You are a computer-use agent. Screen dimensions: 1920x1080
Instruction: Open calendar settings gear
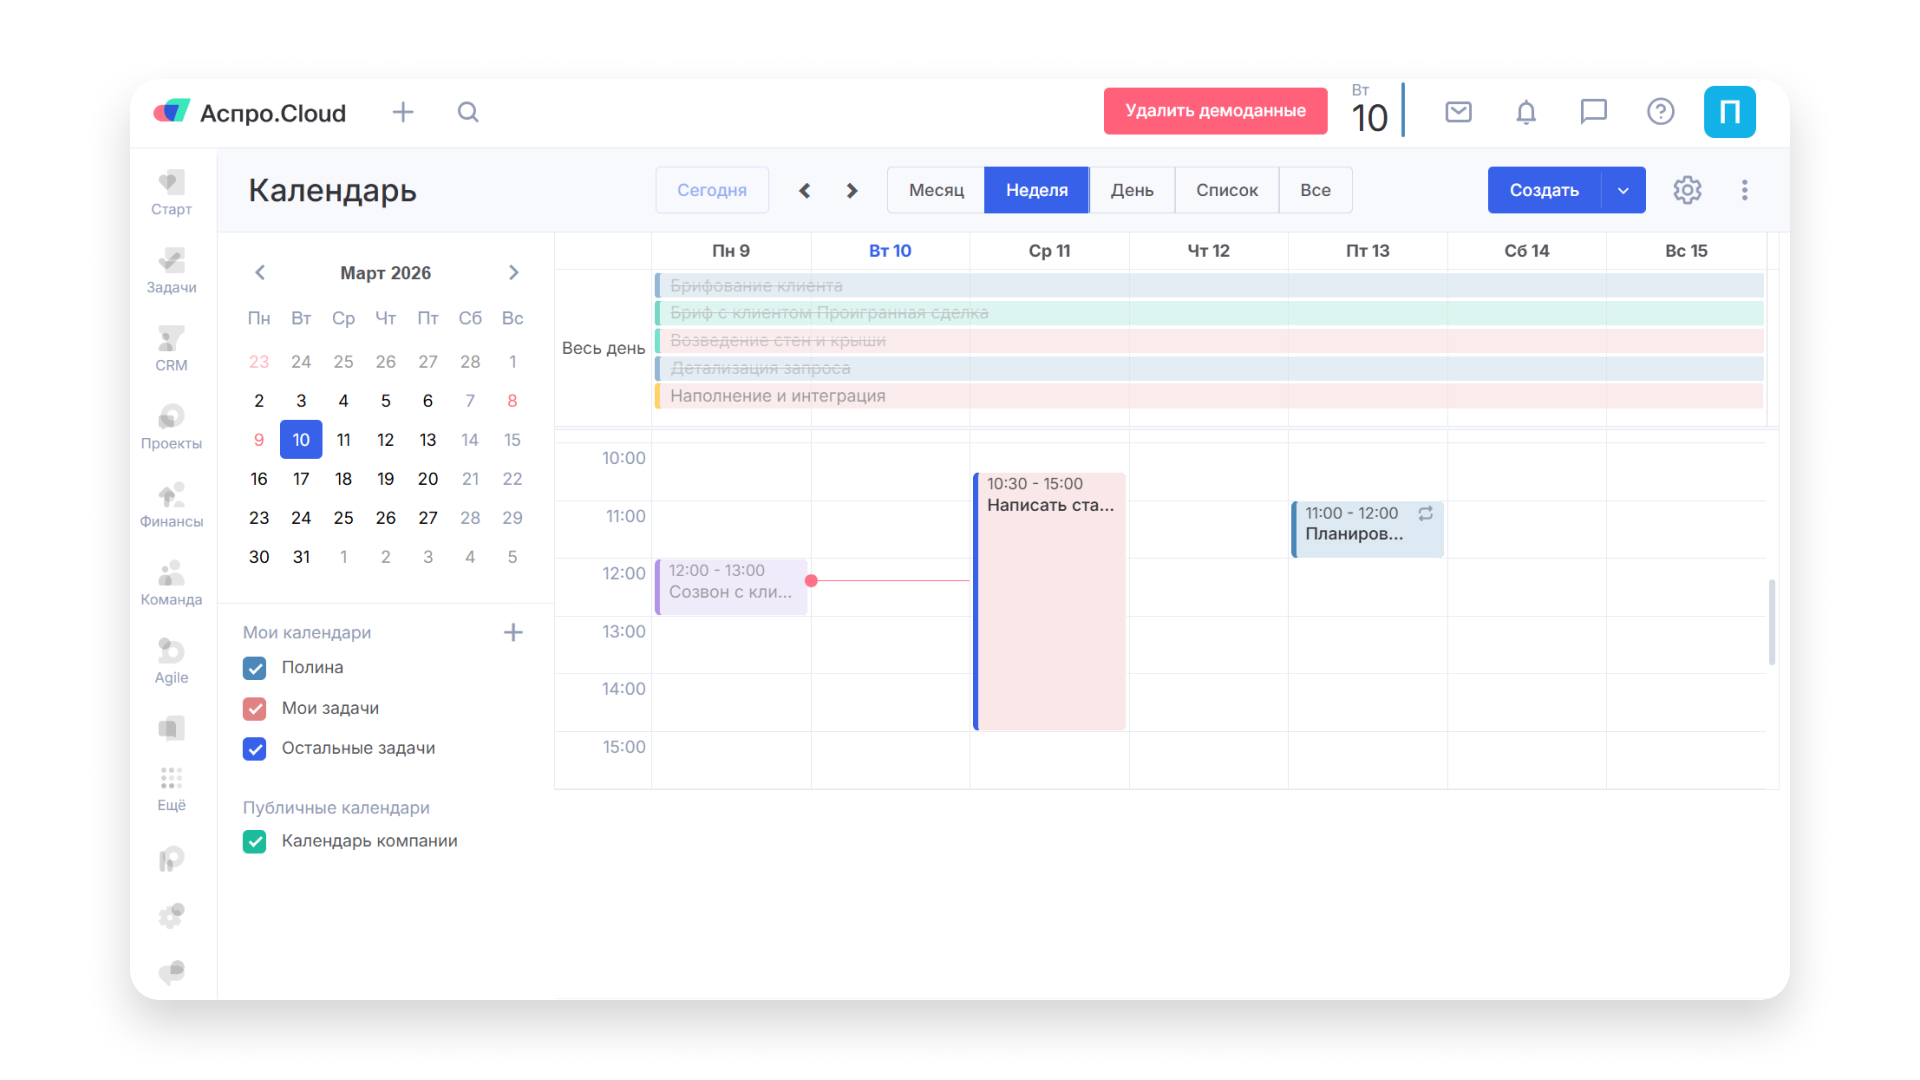pos(1687,190)
